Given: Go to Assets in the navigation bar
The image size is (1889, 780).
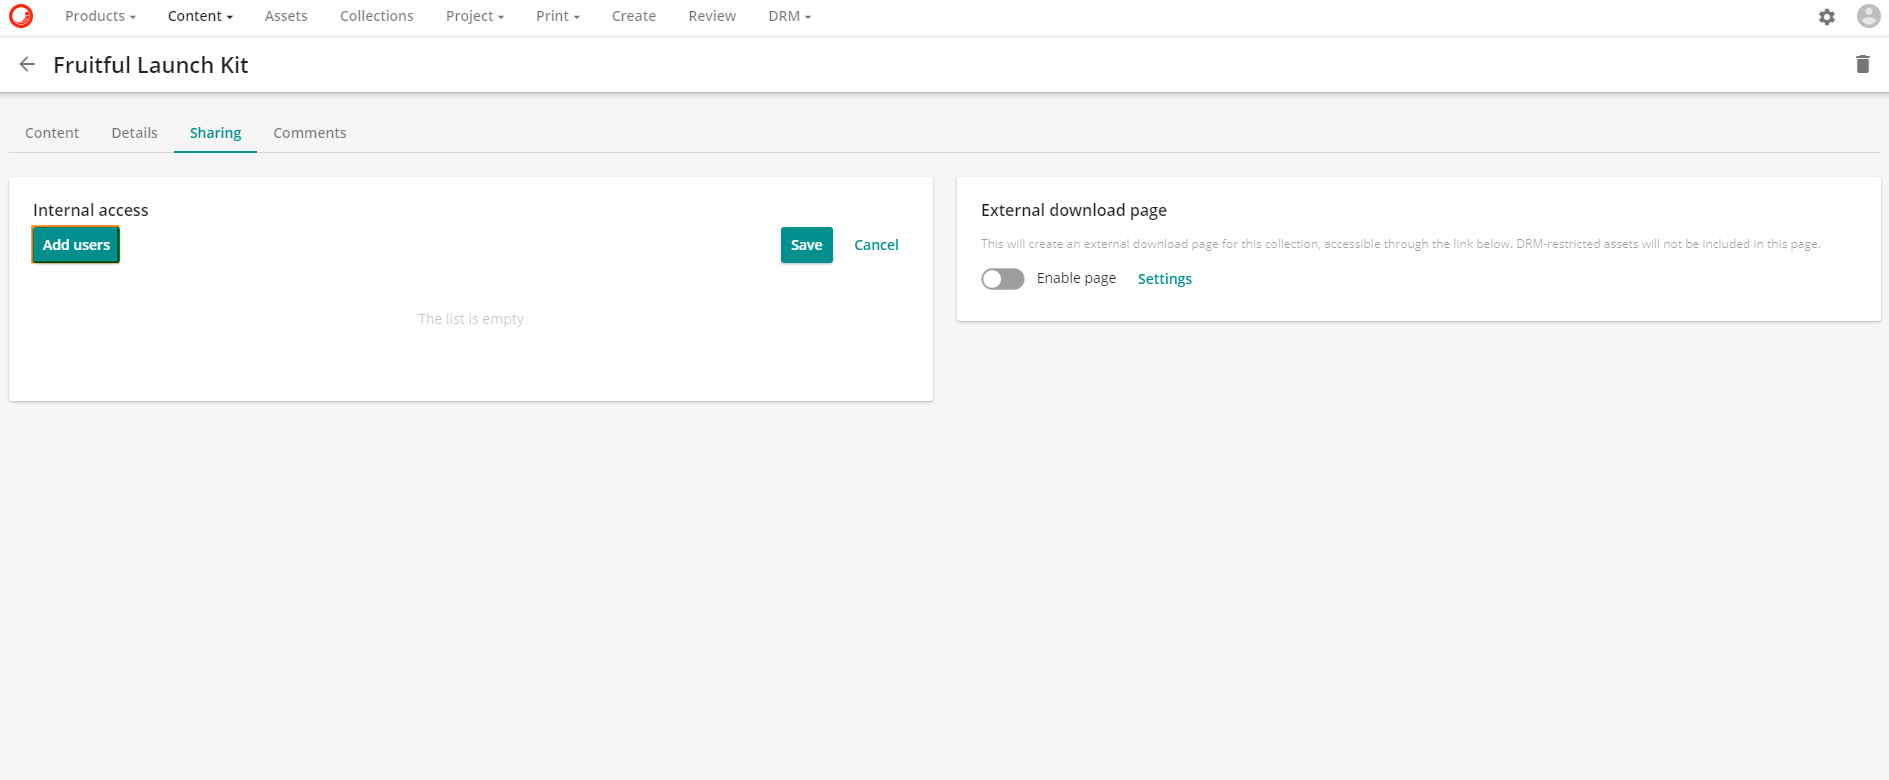Looking at the screenshot, I should click(x=286, y=16).
